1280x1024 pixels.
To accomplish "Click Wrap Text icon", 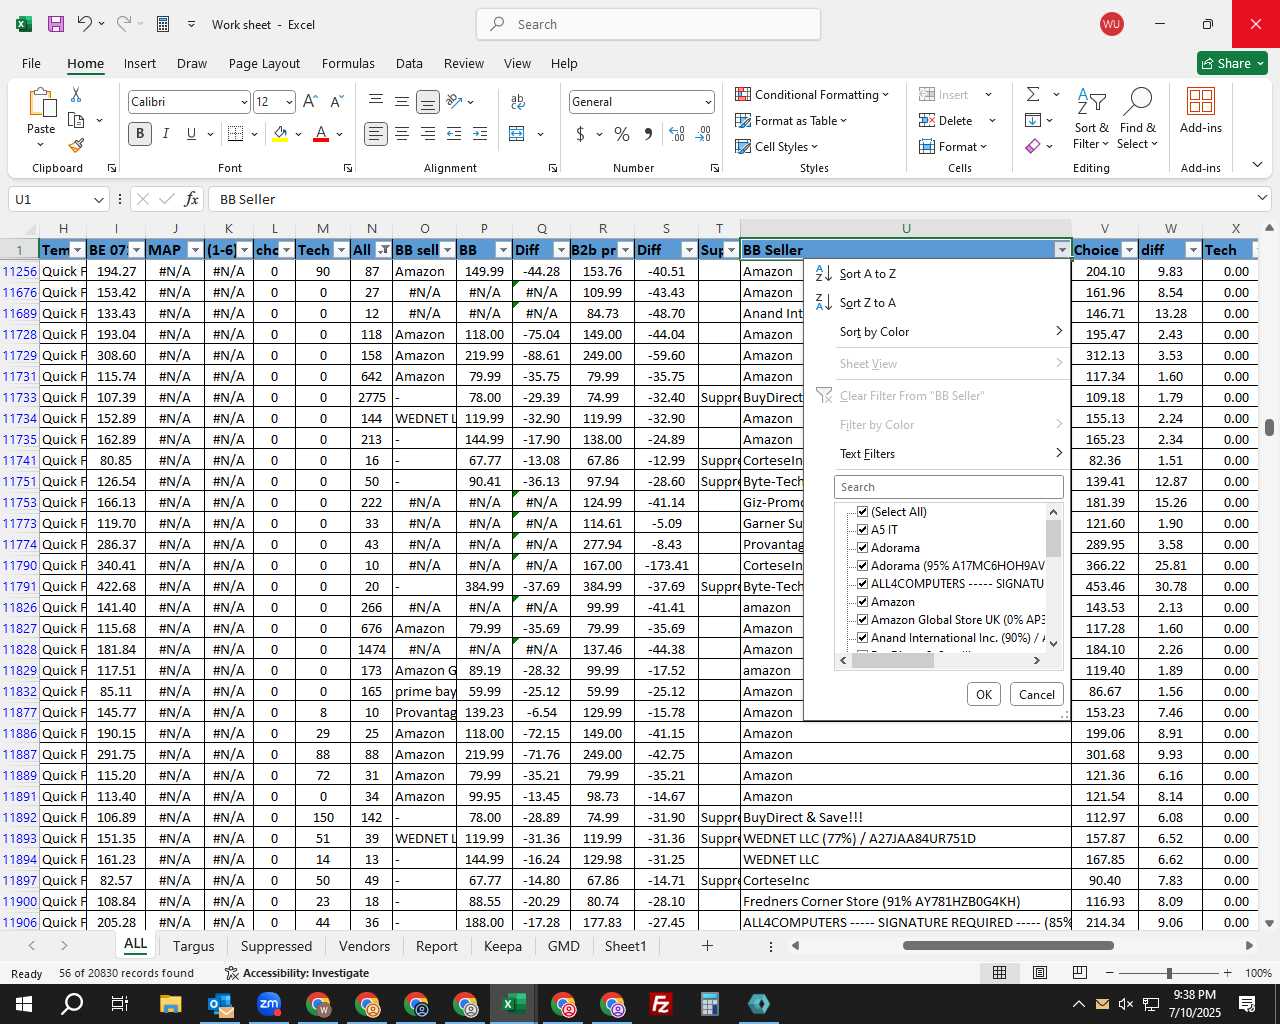I will 518,101.
